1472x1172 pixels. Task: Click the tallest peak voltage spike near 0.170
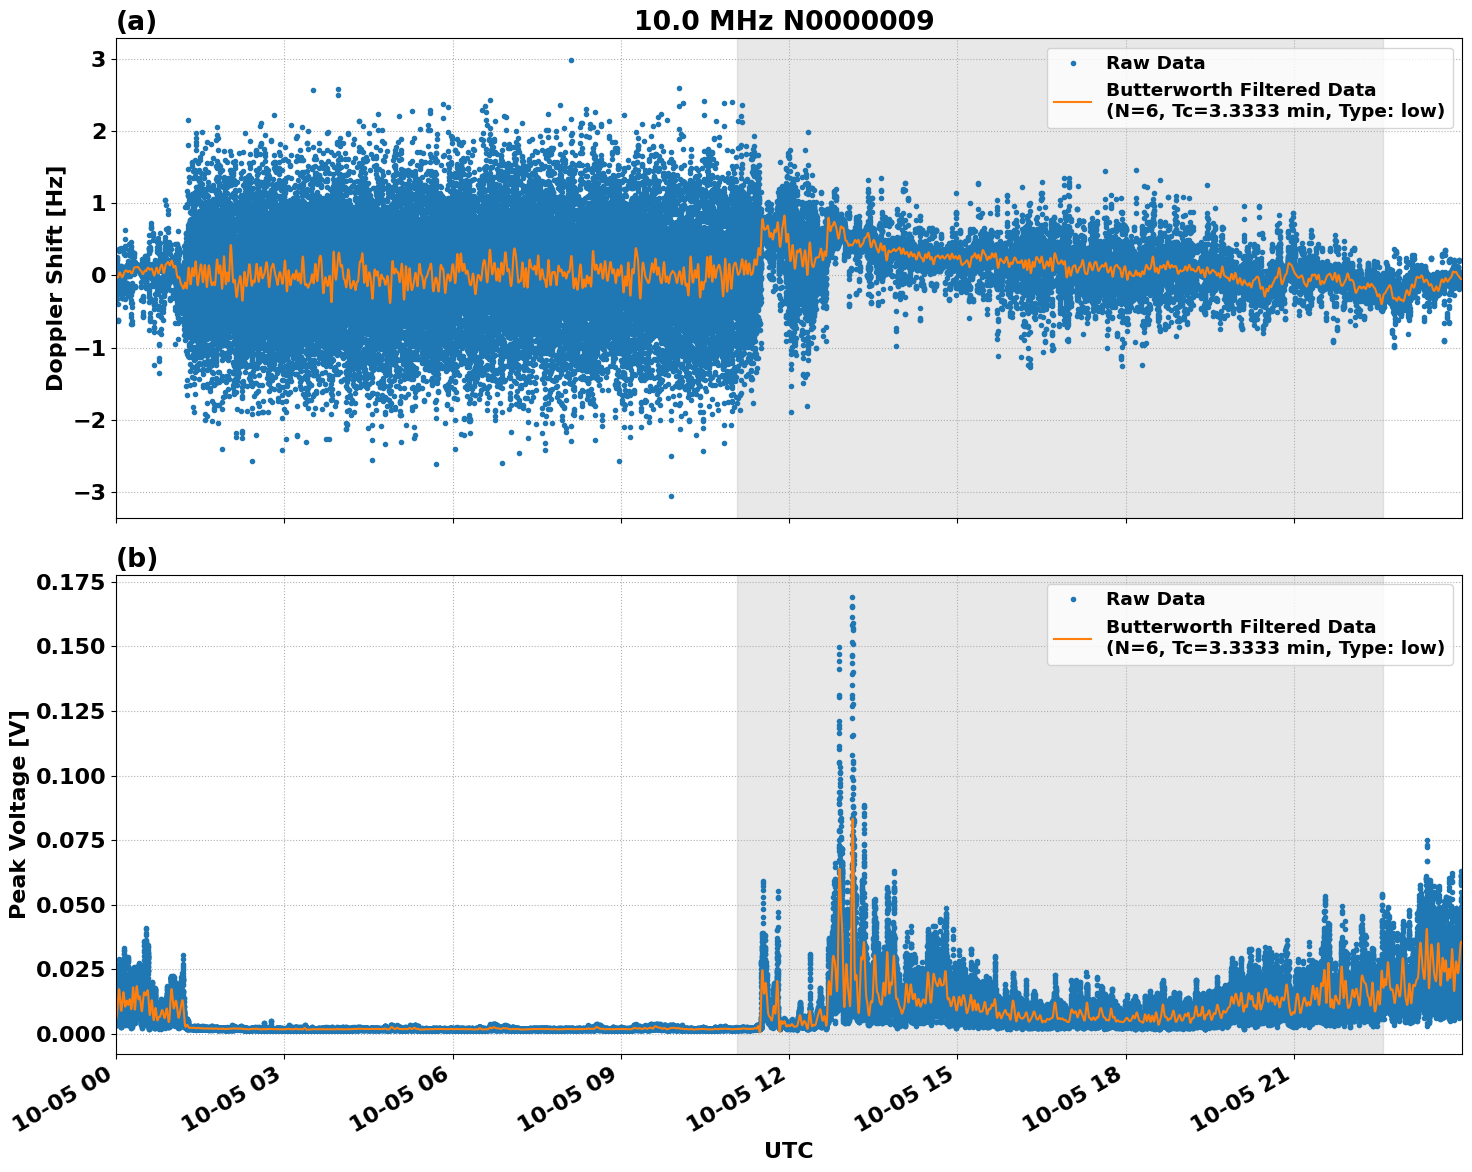coord(852,597)
